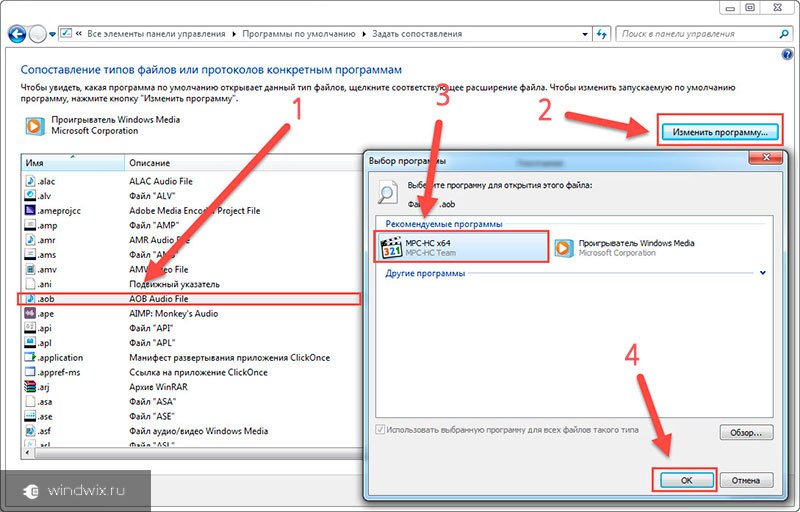Image resolution: width=800 pixels, height=512 pixels.
Task: Choose MPC-HC x64 in recommended programs
Action: [x=462, y=247]
